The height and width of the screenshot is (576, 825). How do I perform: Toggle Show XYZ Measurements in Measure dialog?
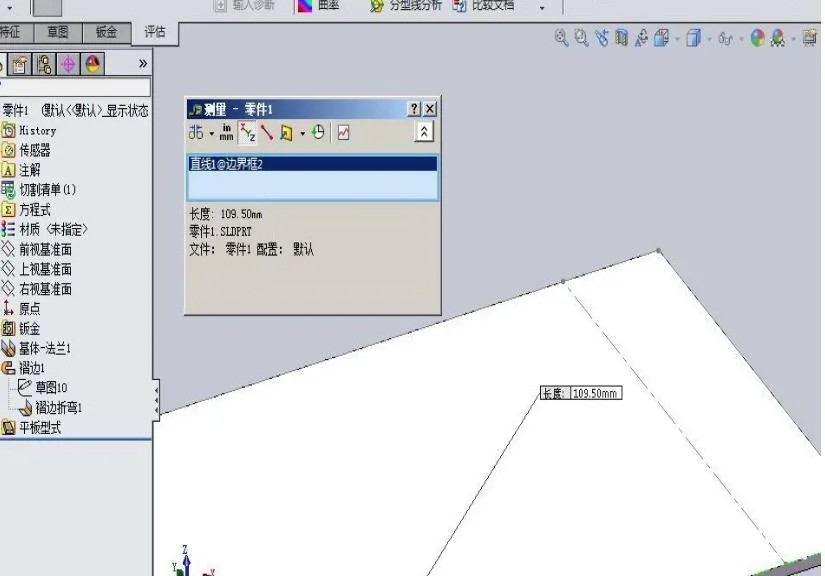click(x=247, y=133)
